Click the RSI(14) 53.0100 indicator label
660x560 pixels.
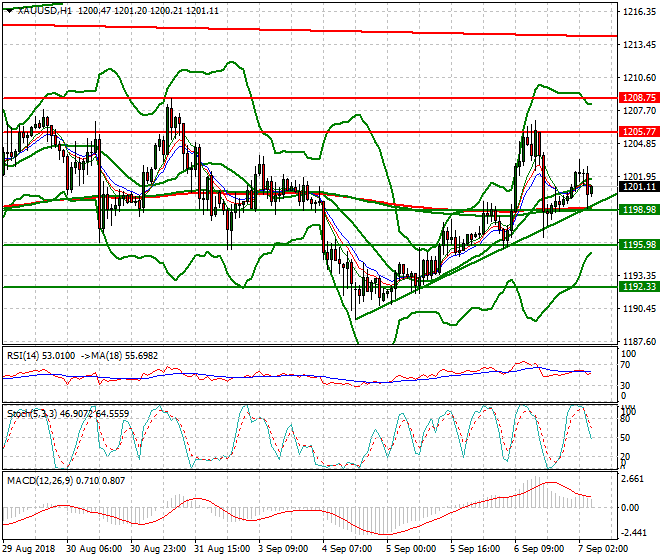41,356
